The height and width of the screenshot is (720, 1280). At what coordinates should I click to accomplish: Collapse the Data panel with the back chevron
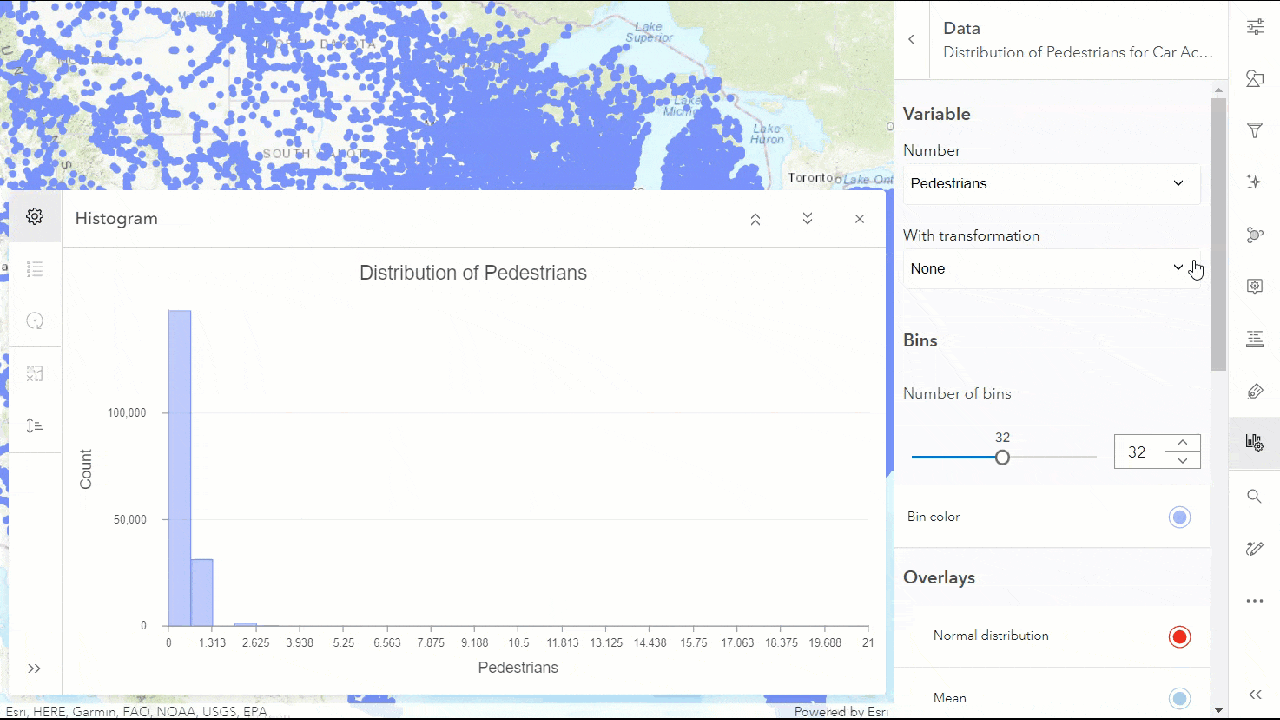(911, 38)
